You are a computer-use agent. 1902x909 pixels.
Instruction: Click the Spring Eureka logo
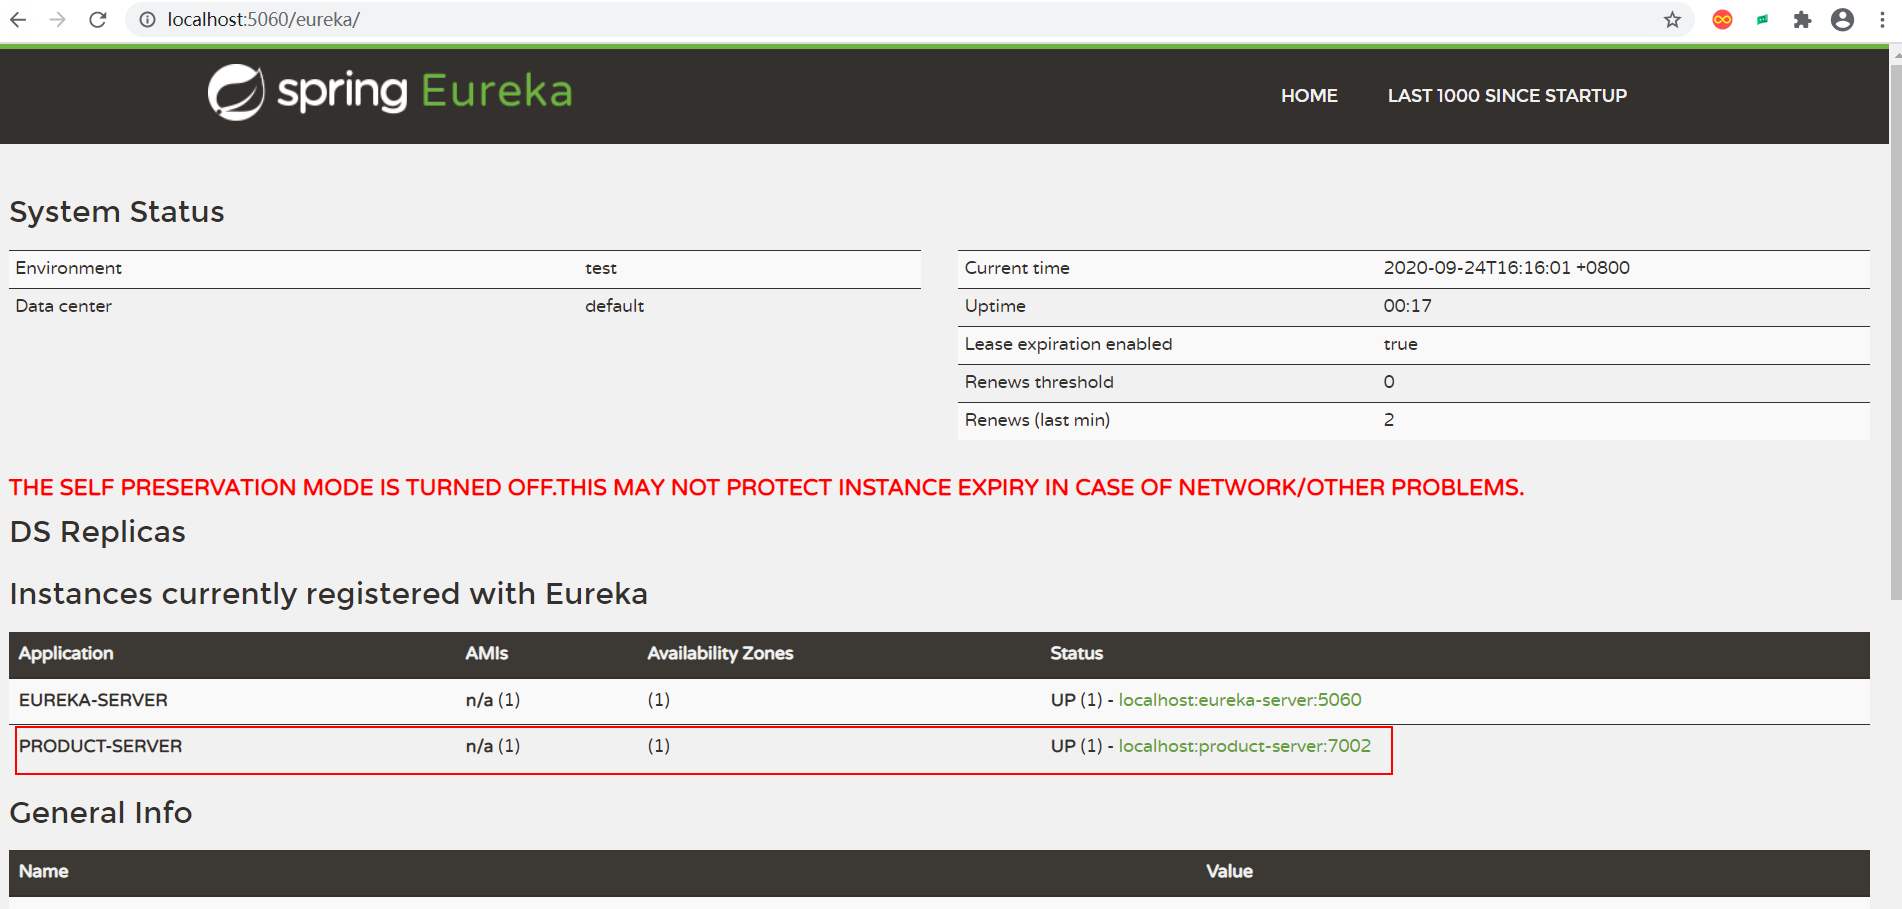point(390,92)
